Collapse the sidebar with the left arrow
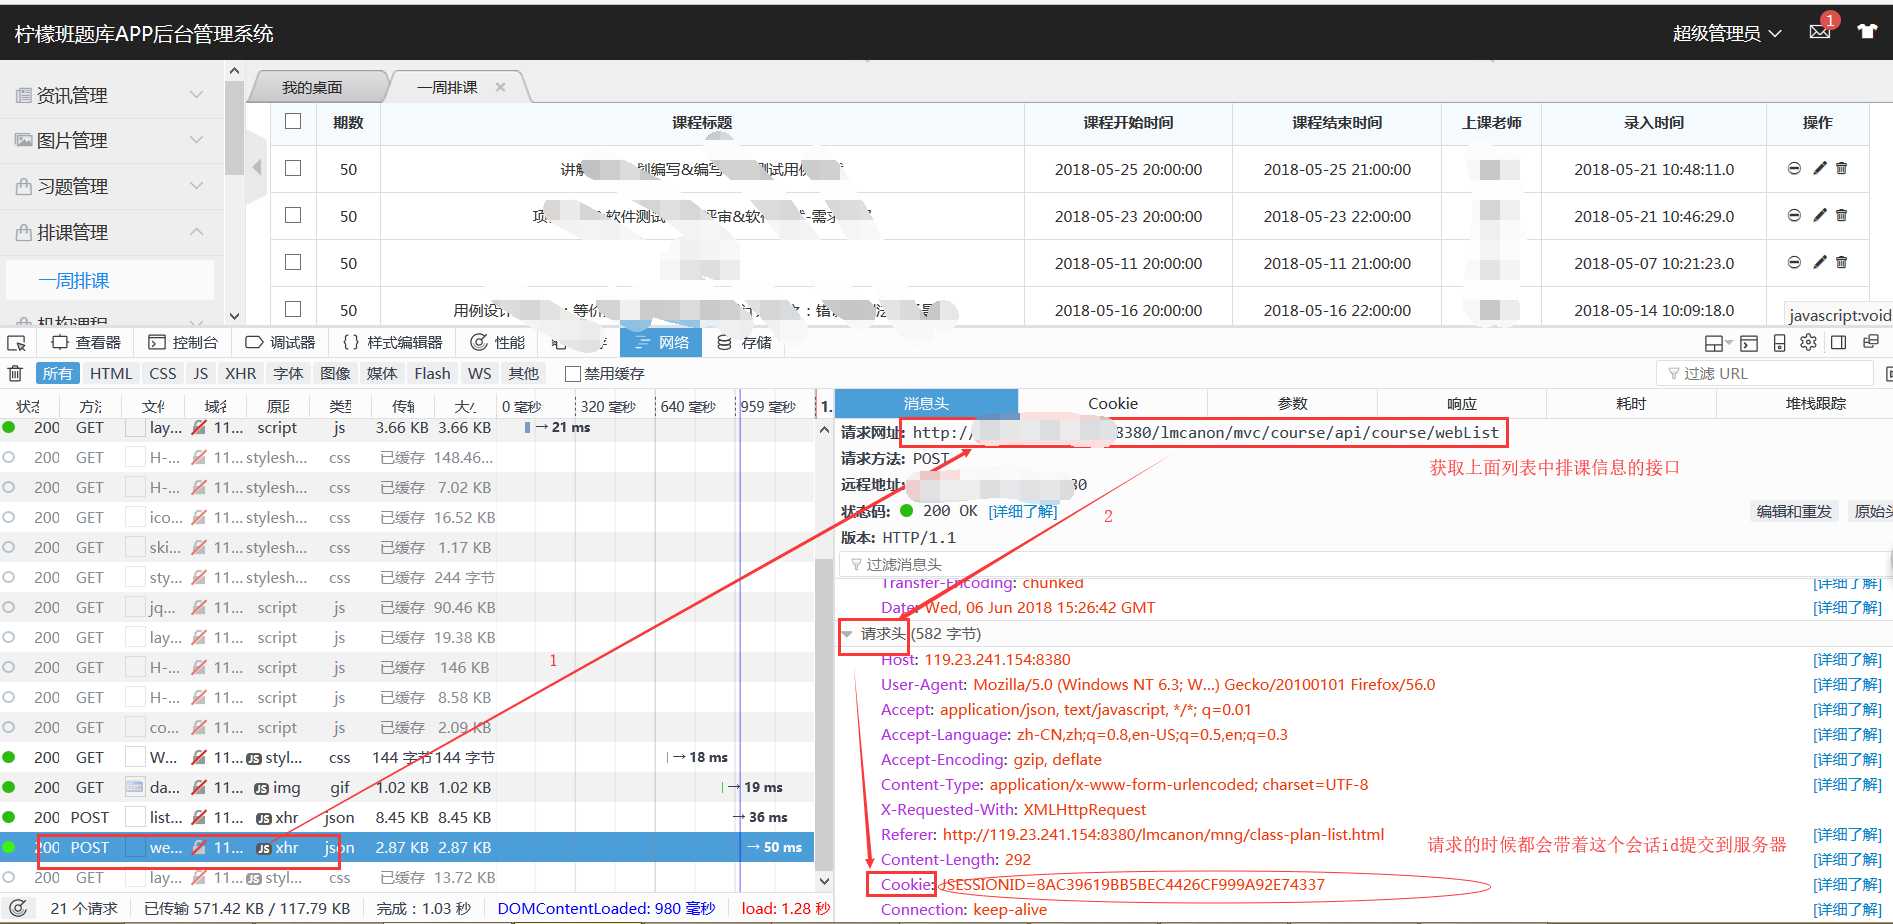The width and height of the screenshot is (1893, 924). click(257, 167)
